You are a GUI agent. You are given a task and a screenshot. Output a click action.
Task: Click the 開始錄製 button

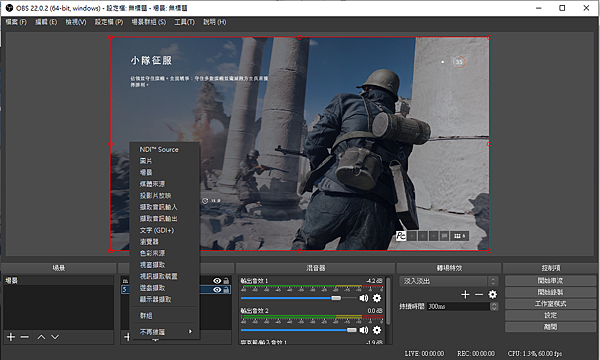click(x=550, y=292)
